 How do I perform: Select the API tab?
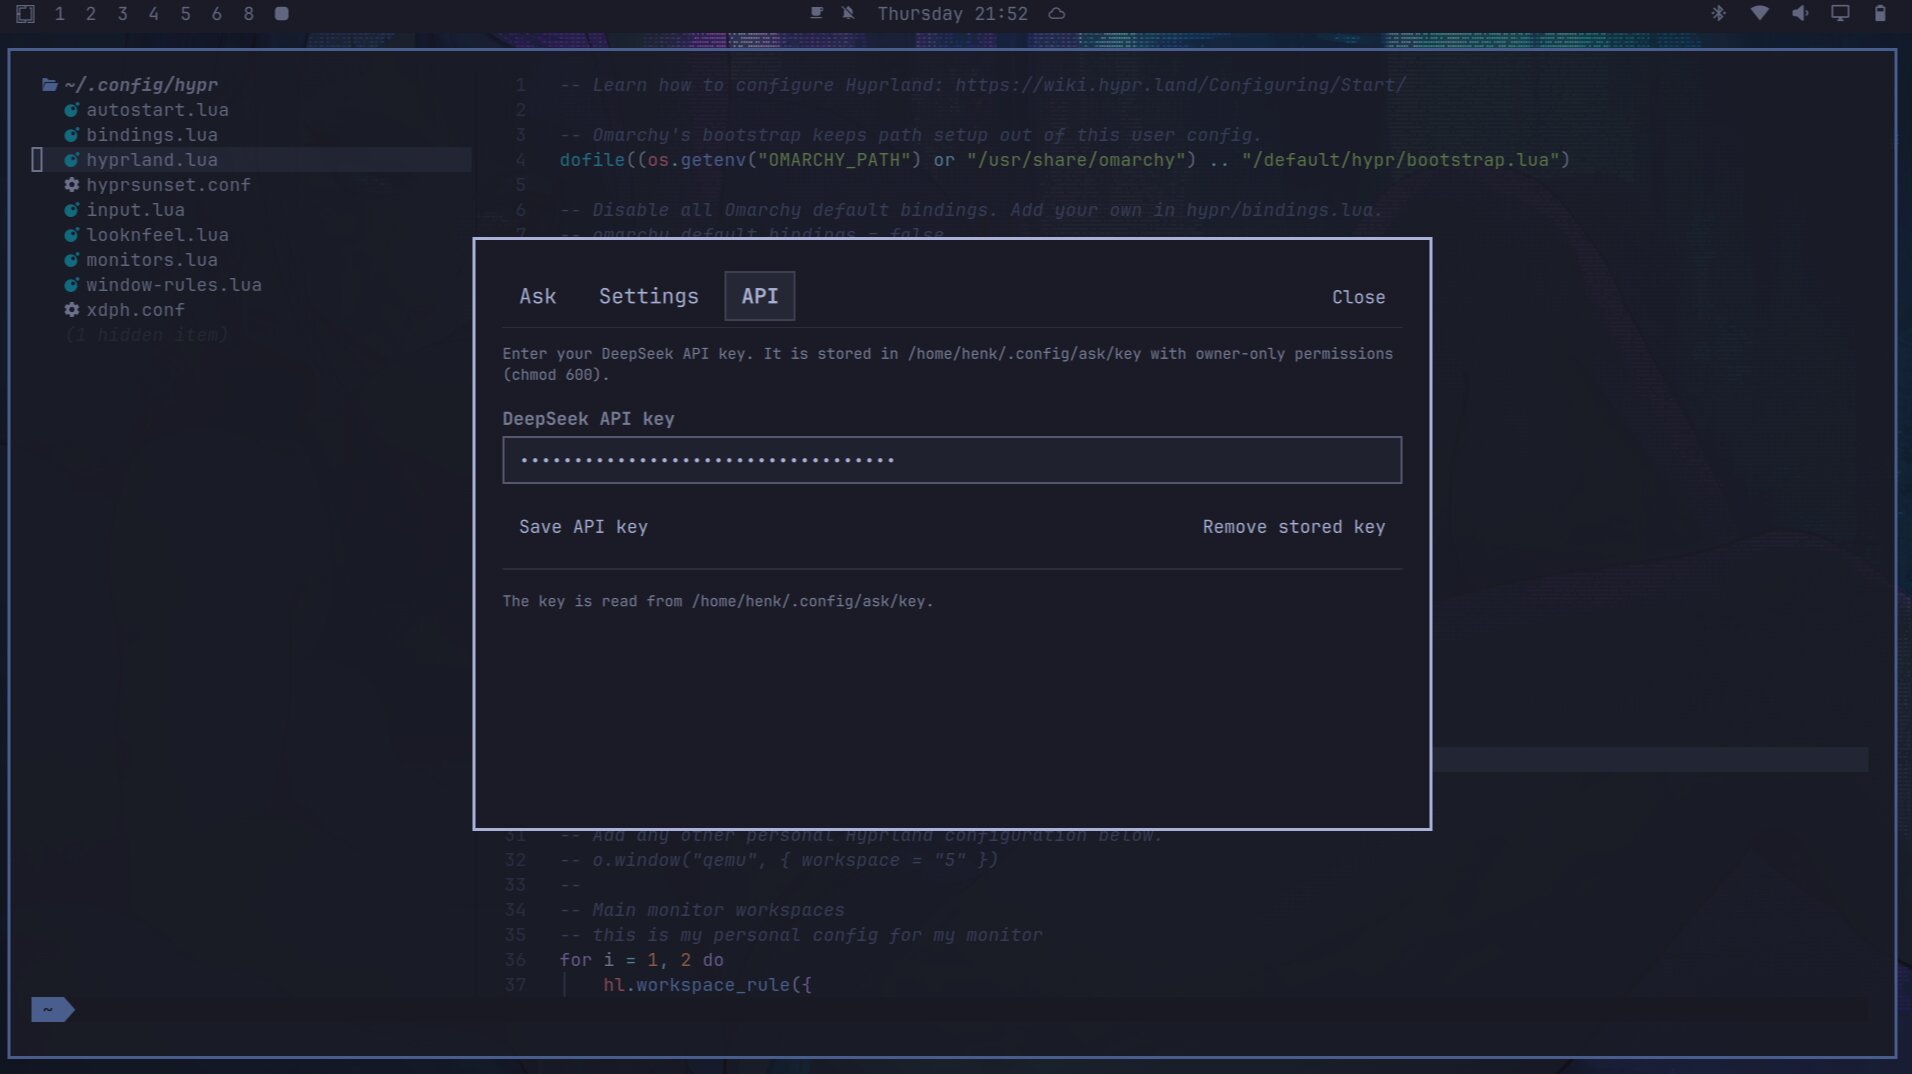(x=759, y=296)
